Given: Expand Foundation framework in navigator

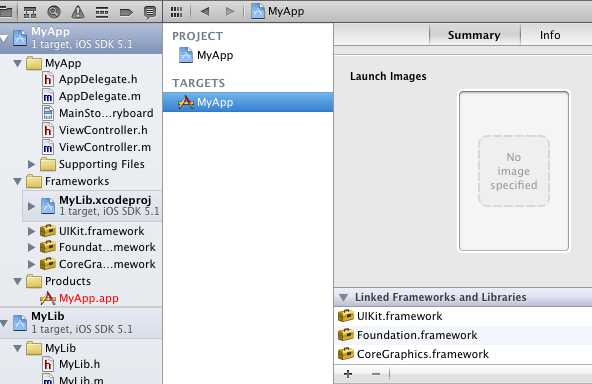Looking at the screenshot, I should (32, 247).
